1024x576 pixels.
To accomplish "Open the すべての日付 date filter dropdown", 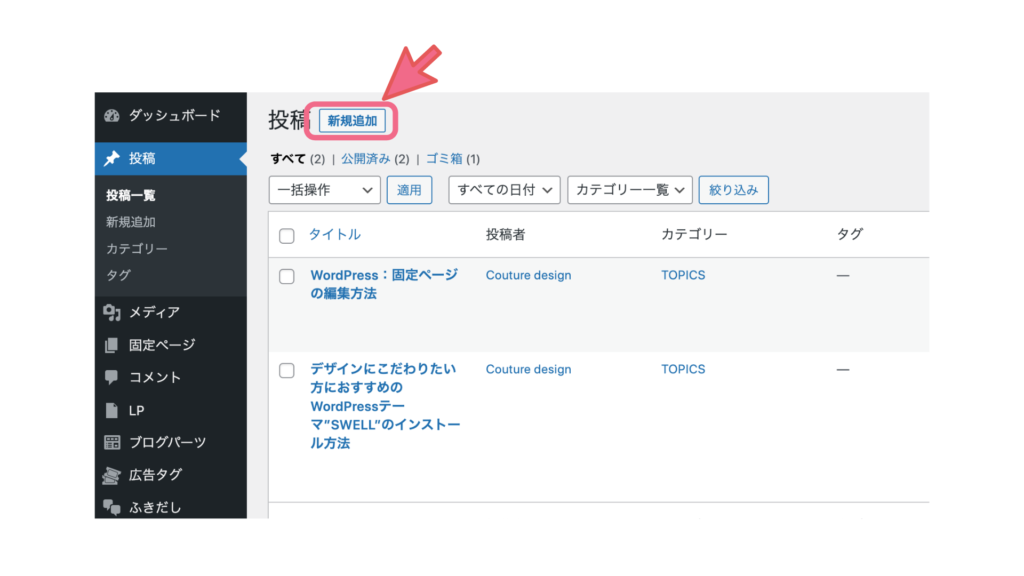I will pyautogui.click(x=504, y=190).
